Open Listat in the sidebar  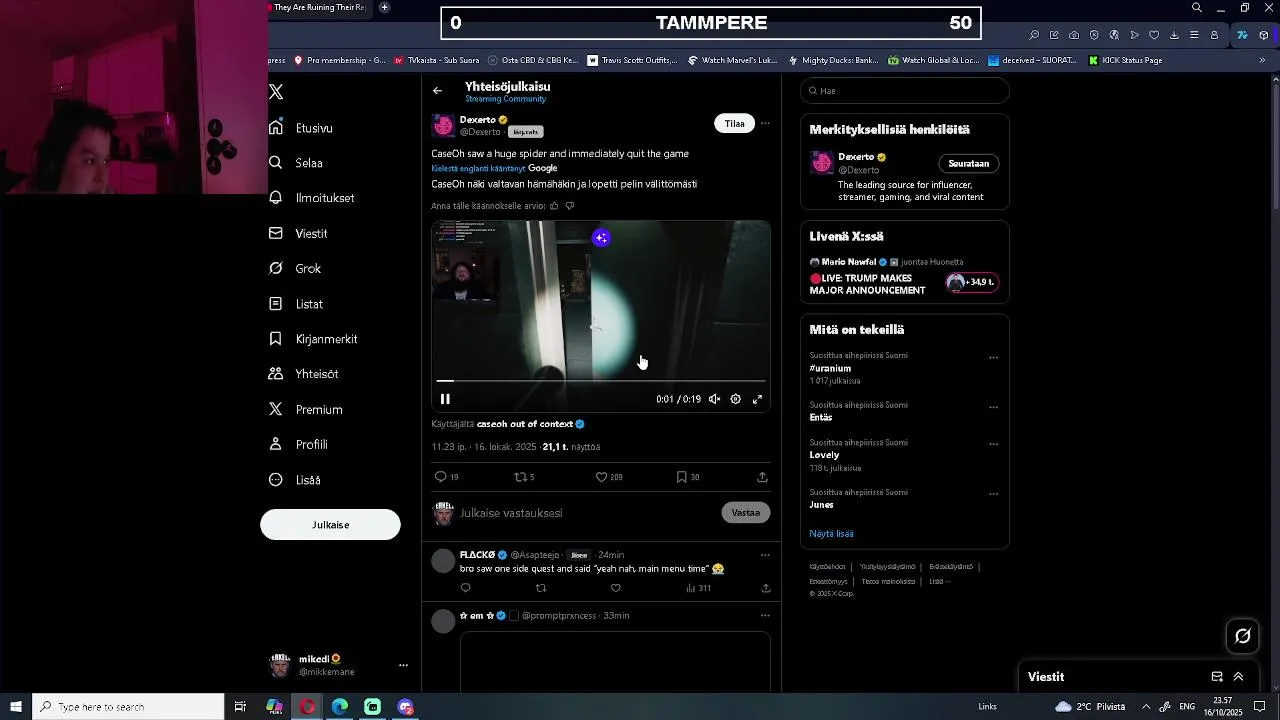296,304
